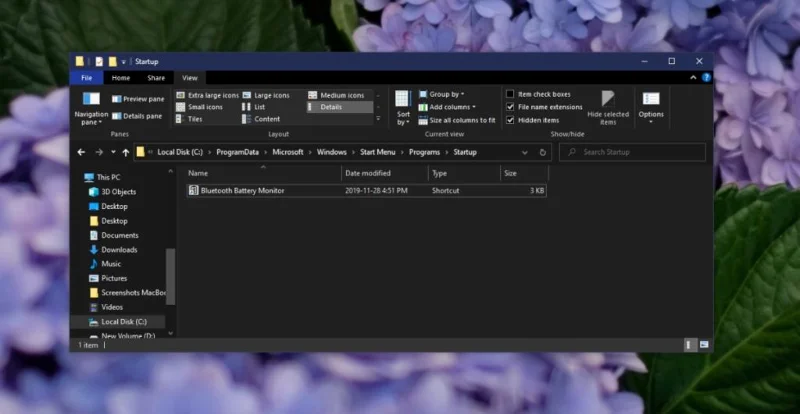Click Hide selected items

pos(608,108)
